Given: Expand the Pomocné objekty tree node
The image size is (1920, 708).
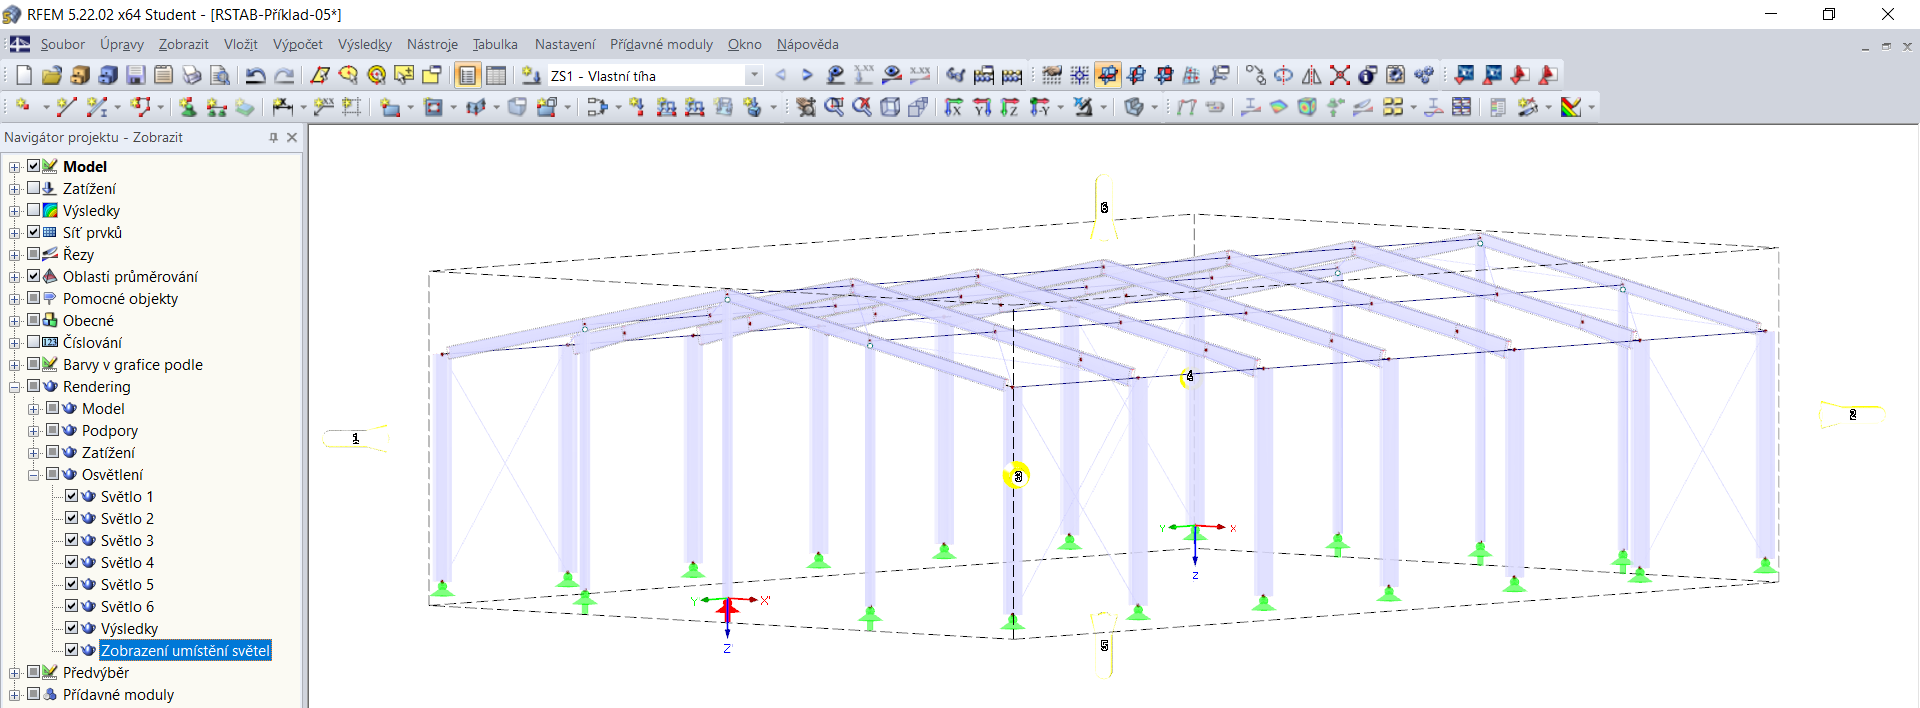Looking at the screenshot, I should coord(15,299).
